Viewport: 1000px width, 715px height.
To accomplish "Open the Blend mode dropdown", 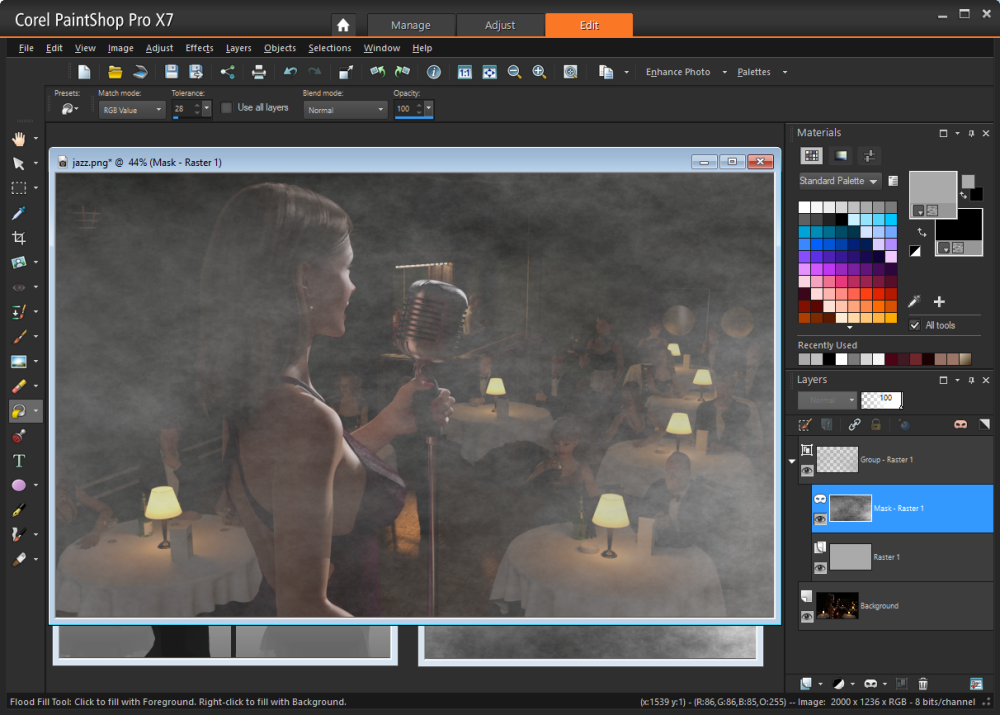I will pos(345,110).
